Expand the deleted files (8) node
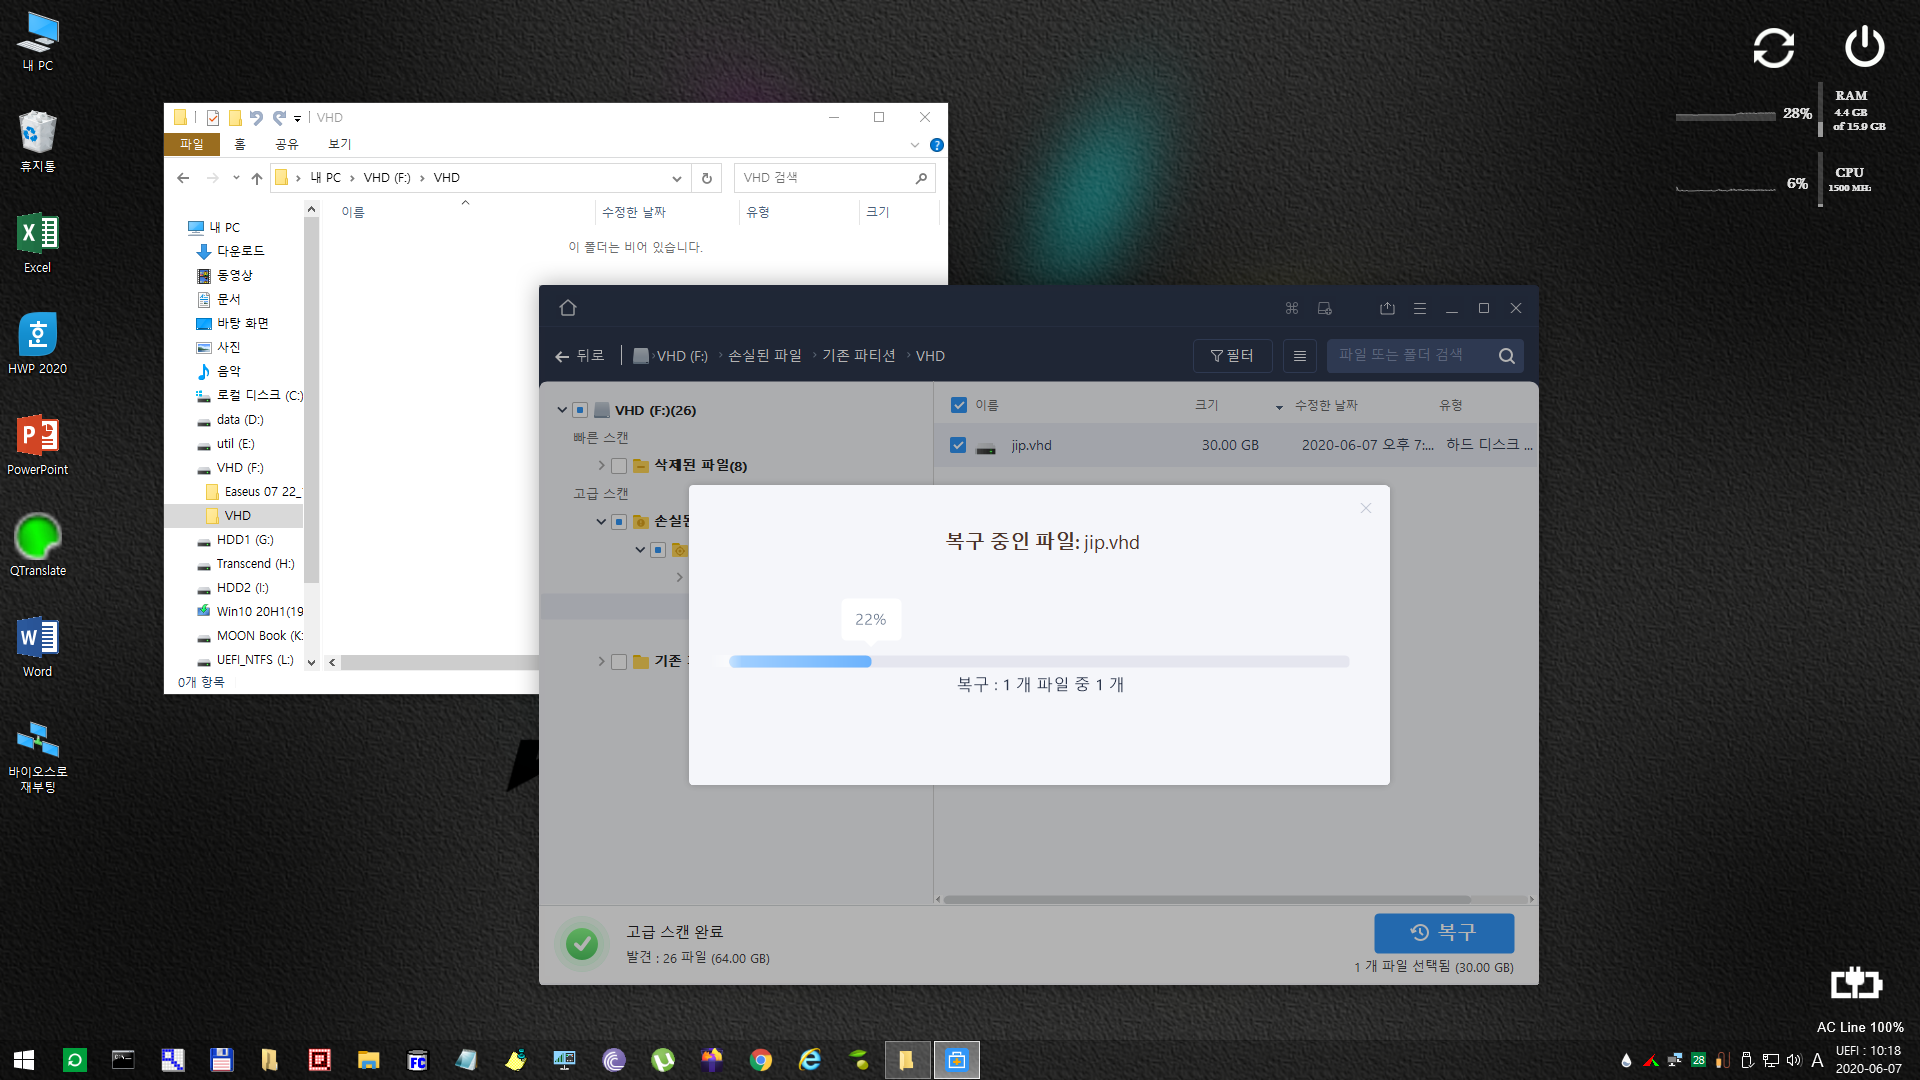This screenshot has width=1920, height=1080. (x=601, y=466)
